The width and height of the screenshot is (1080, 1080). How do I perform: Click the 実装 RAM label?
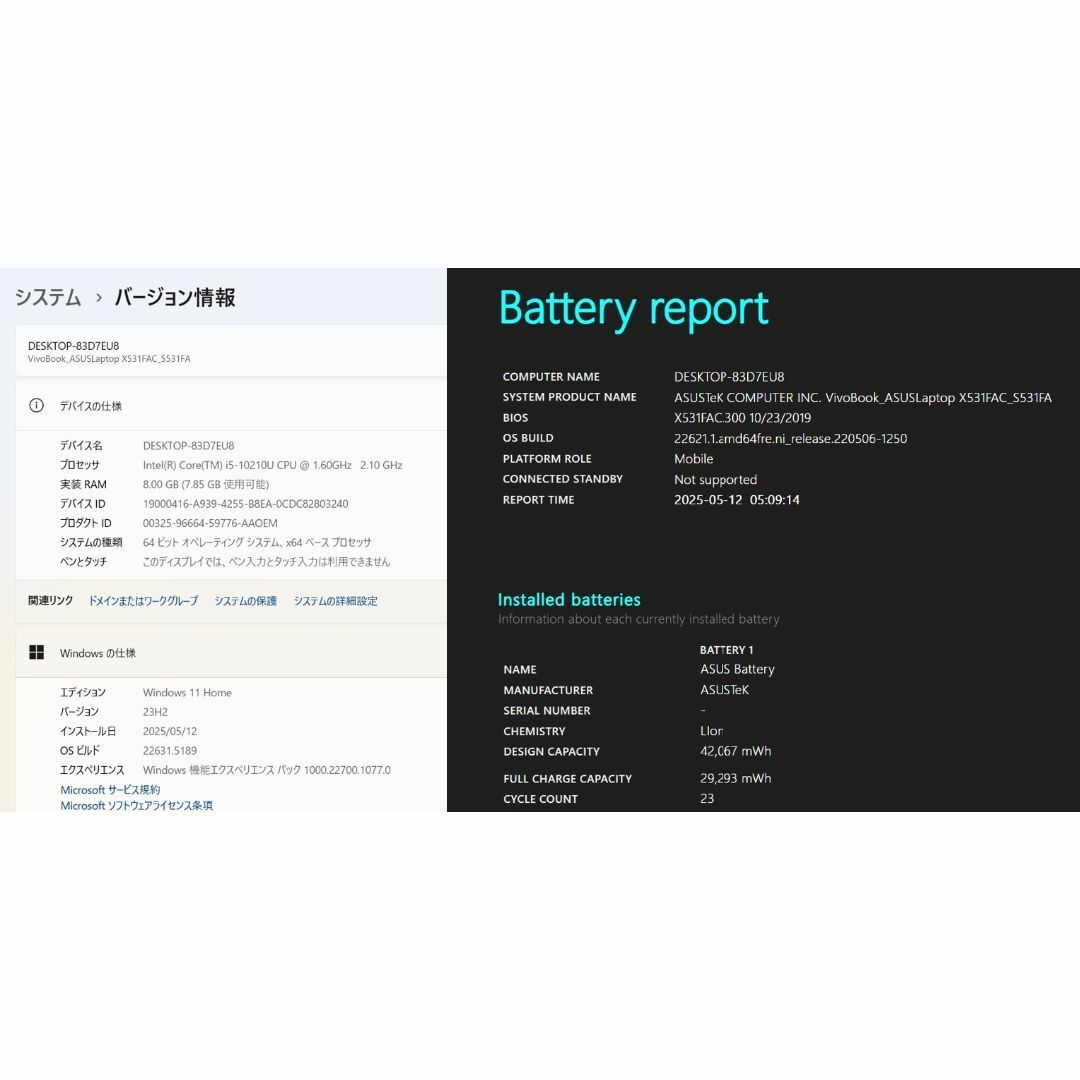(x=83, y=484)
